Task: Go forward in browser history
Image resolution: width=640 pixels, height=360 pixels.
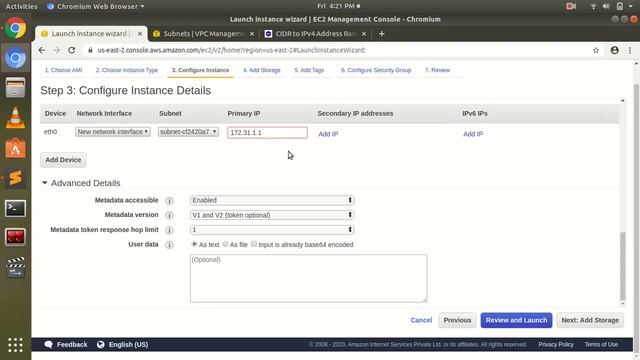Action: pyautogui.click(x=57, y=50)
